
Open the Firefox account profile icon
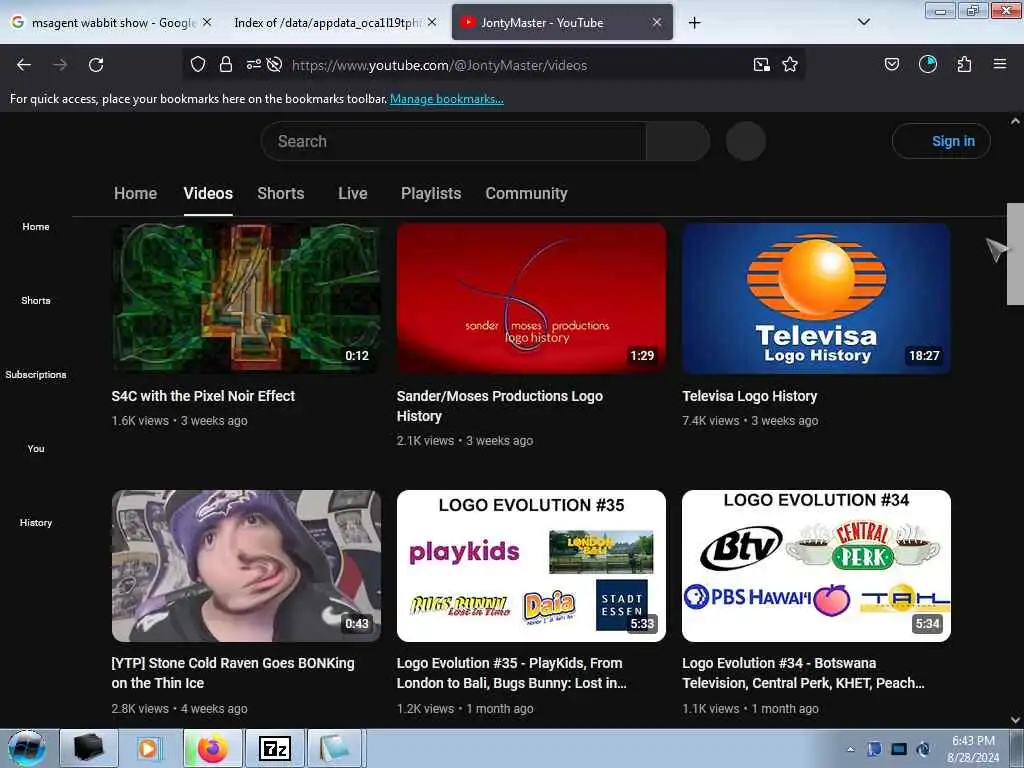pyautogui.click(x=928, y=65)
